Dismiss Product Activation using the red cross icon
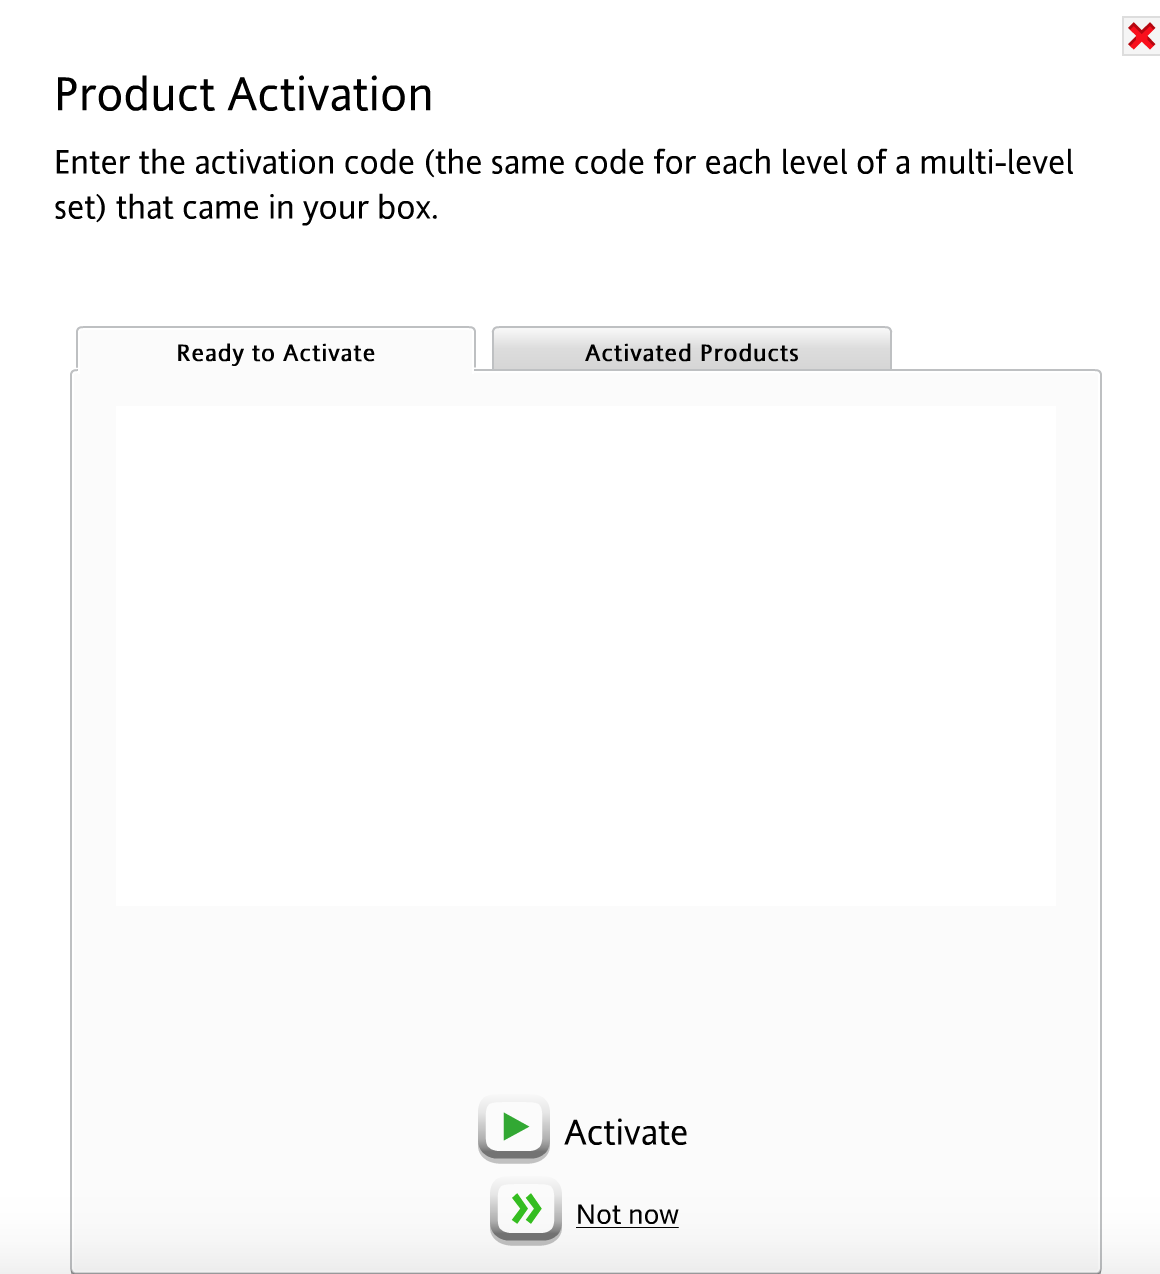This screenshot has width=1160, height=1274. tap(1140, 37)
